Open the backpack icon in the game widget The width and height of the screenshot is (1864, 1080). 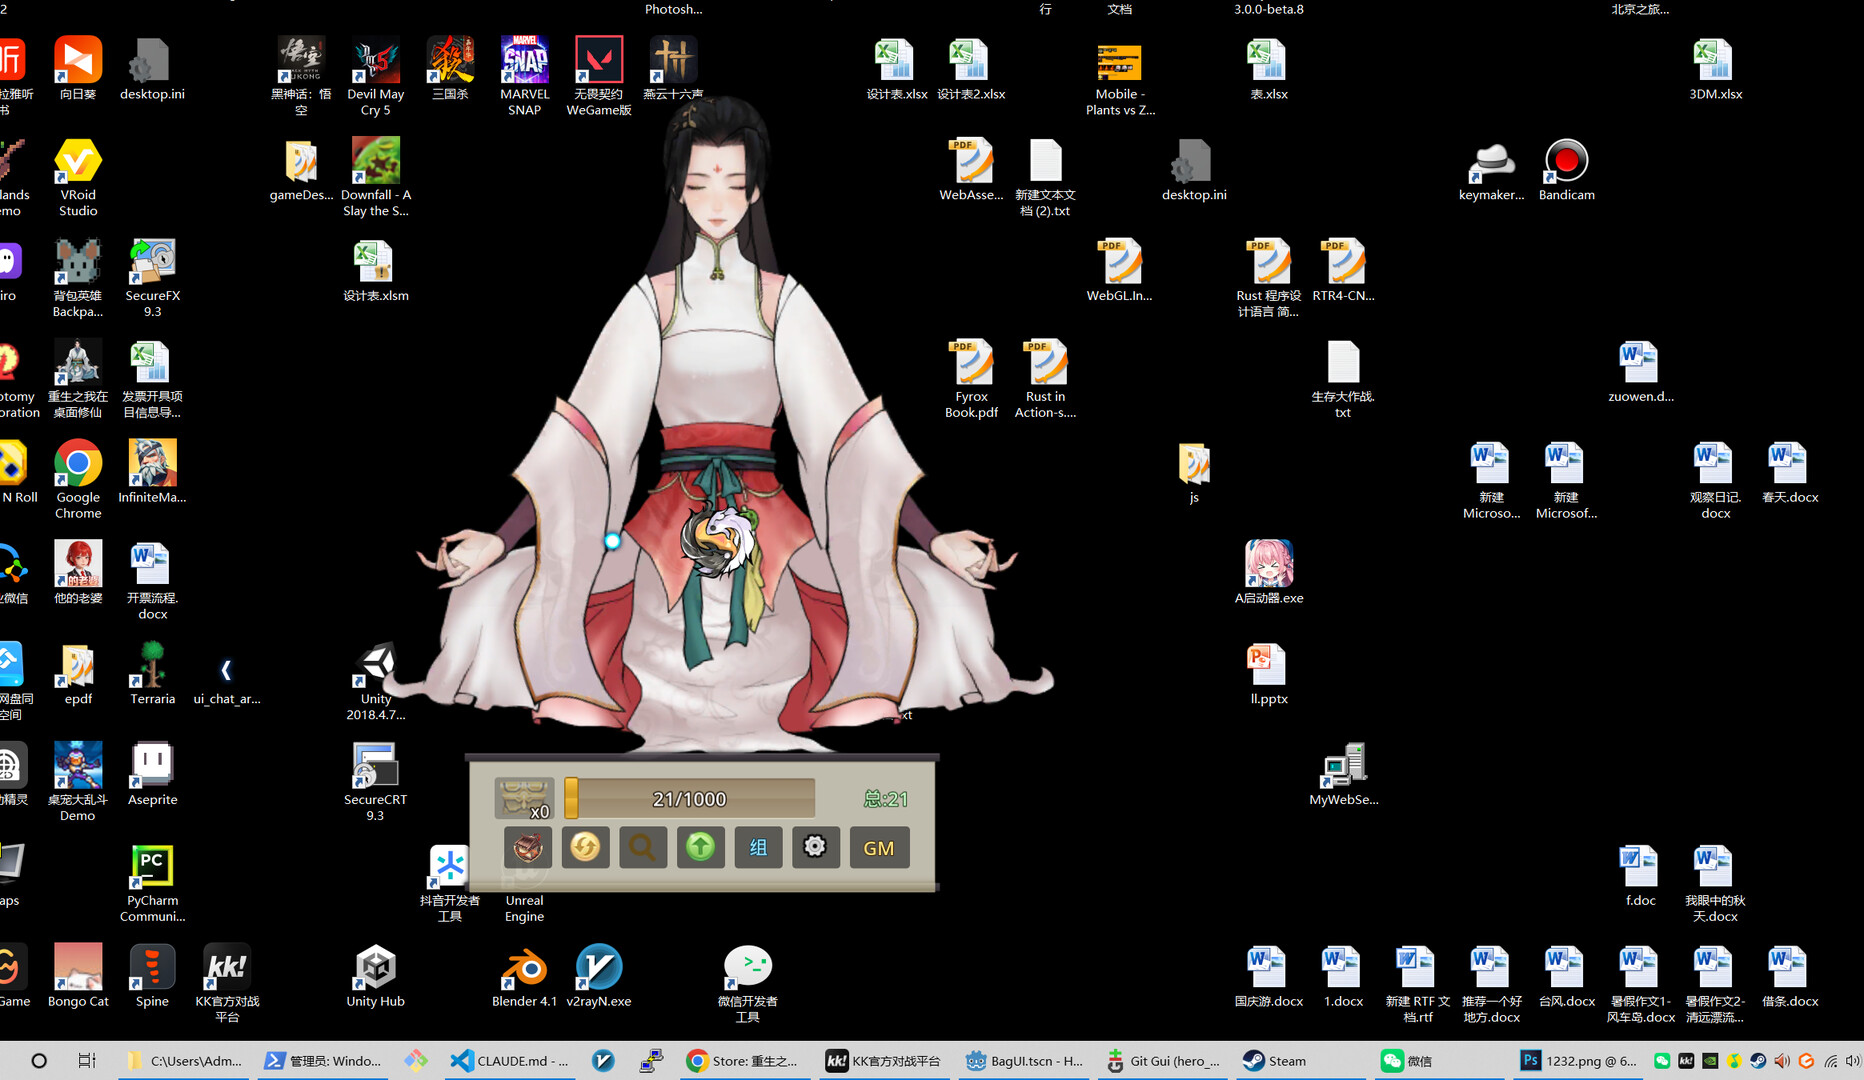coord(526,847)
